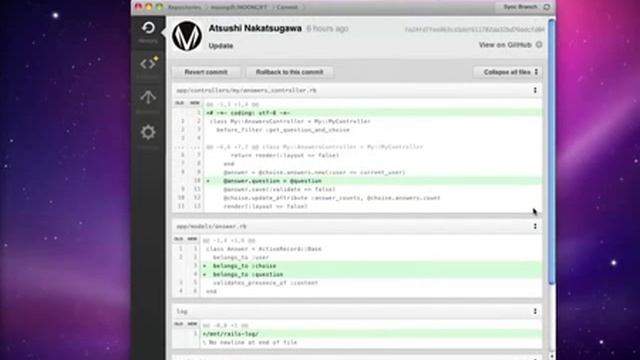Click the app/controllers/my/answers_controller.rb file path
The height and width of the screenshot is (360, 640).
(x=246, y=90)
